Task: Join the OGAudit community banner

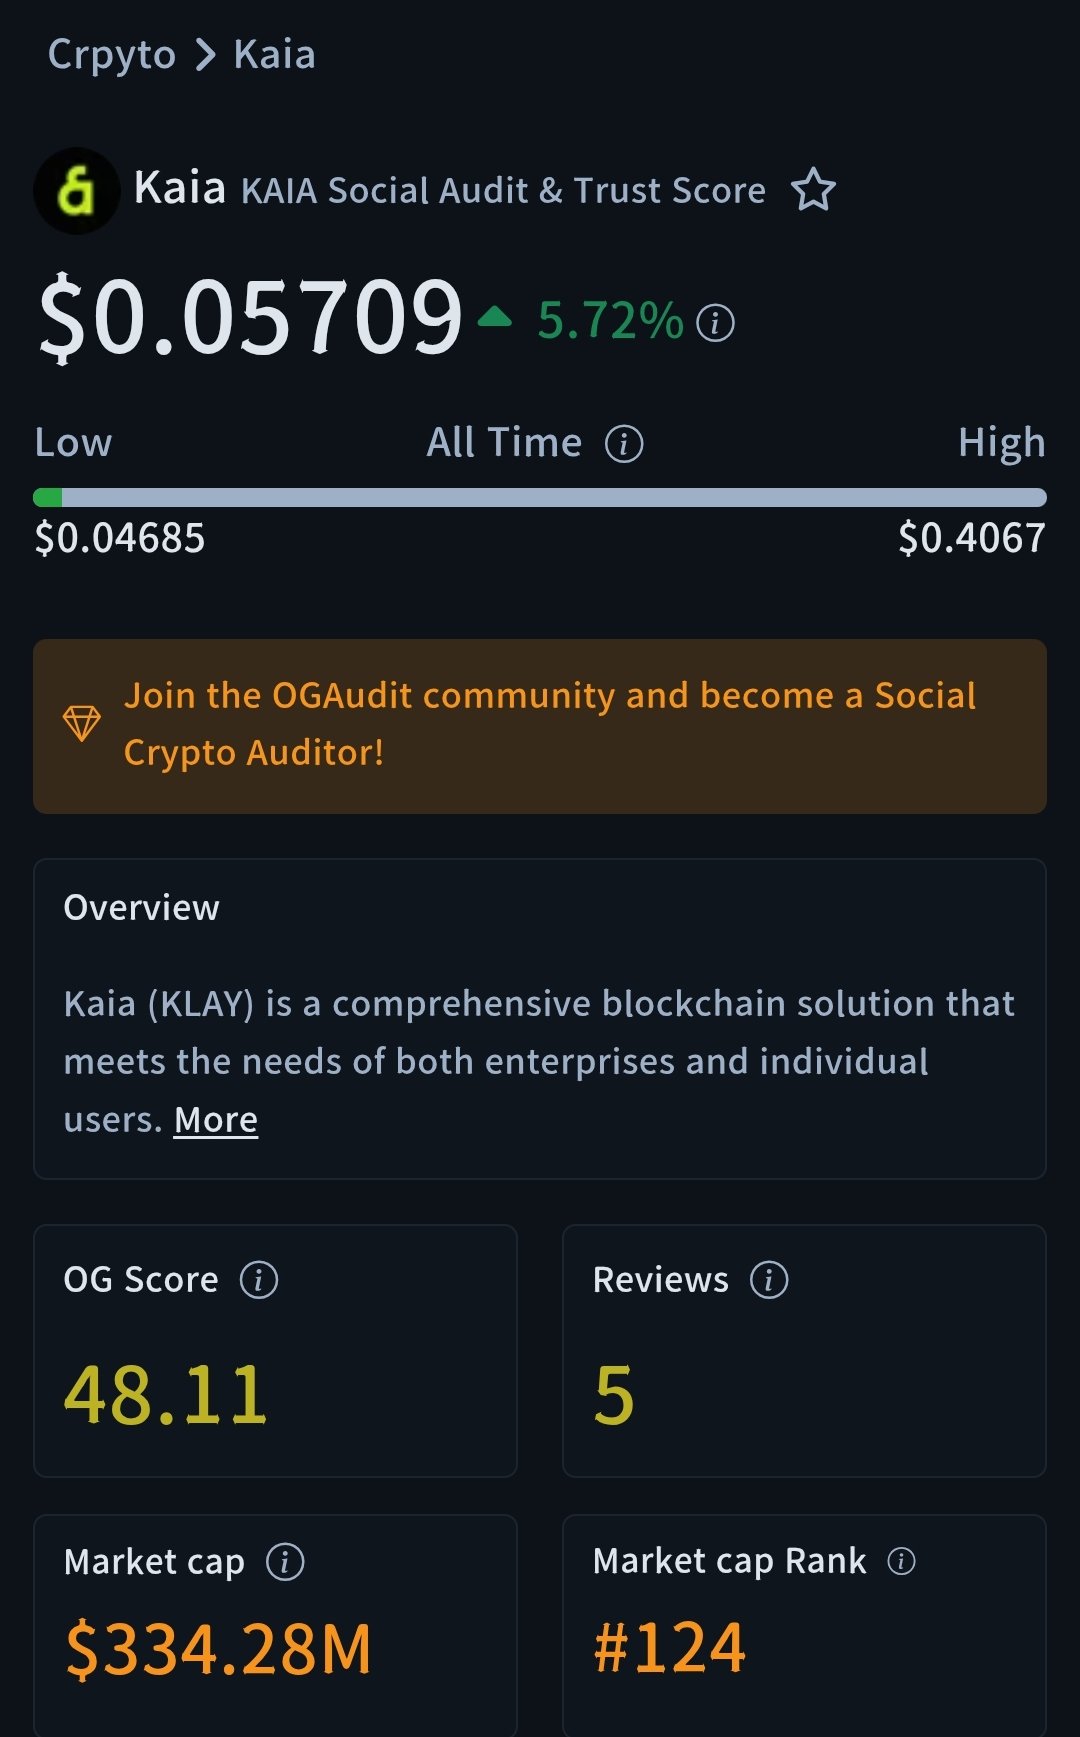Action: [x=550, y=724]
